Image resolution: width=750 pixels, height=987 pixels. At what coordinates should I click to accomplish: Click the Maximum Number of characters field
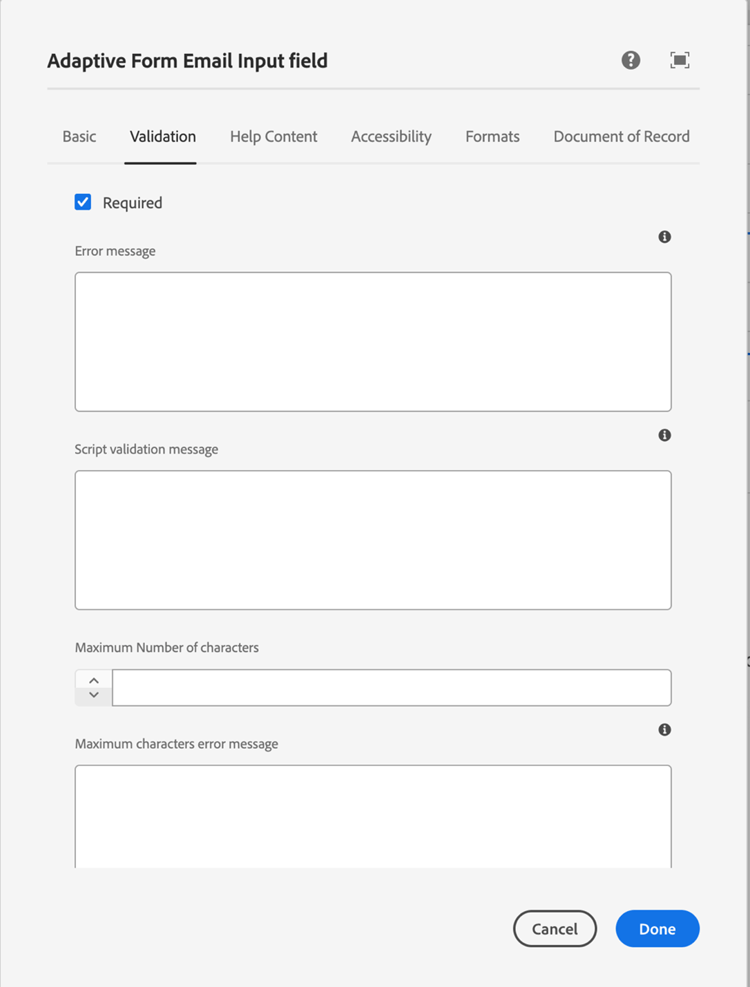391,688
